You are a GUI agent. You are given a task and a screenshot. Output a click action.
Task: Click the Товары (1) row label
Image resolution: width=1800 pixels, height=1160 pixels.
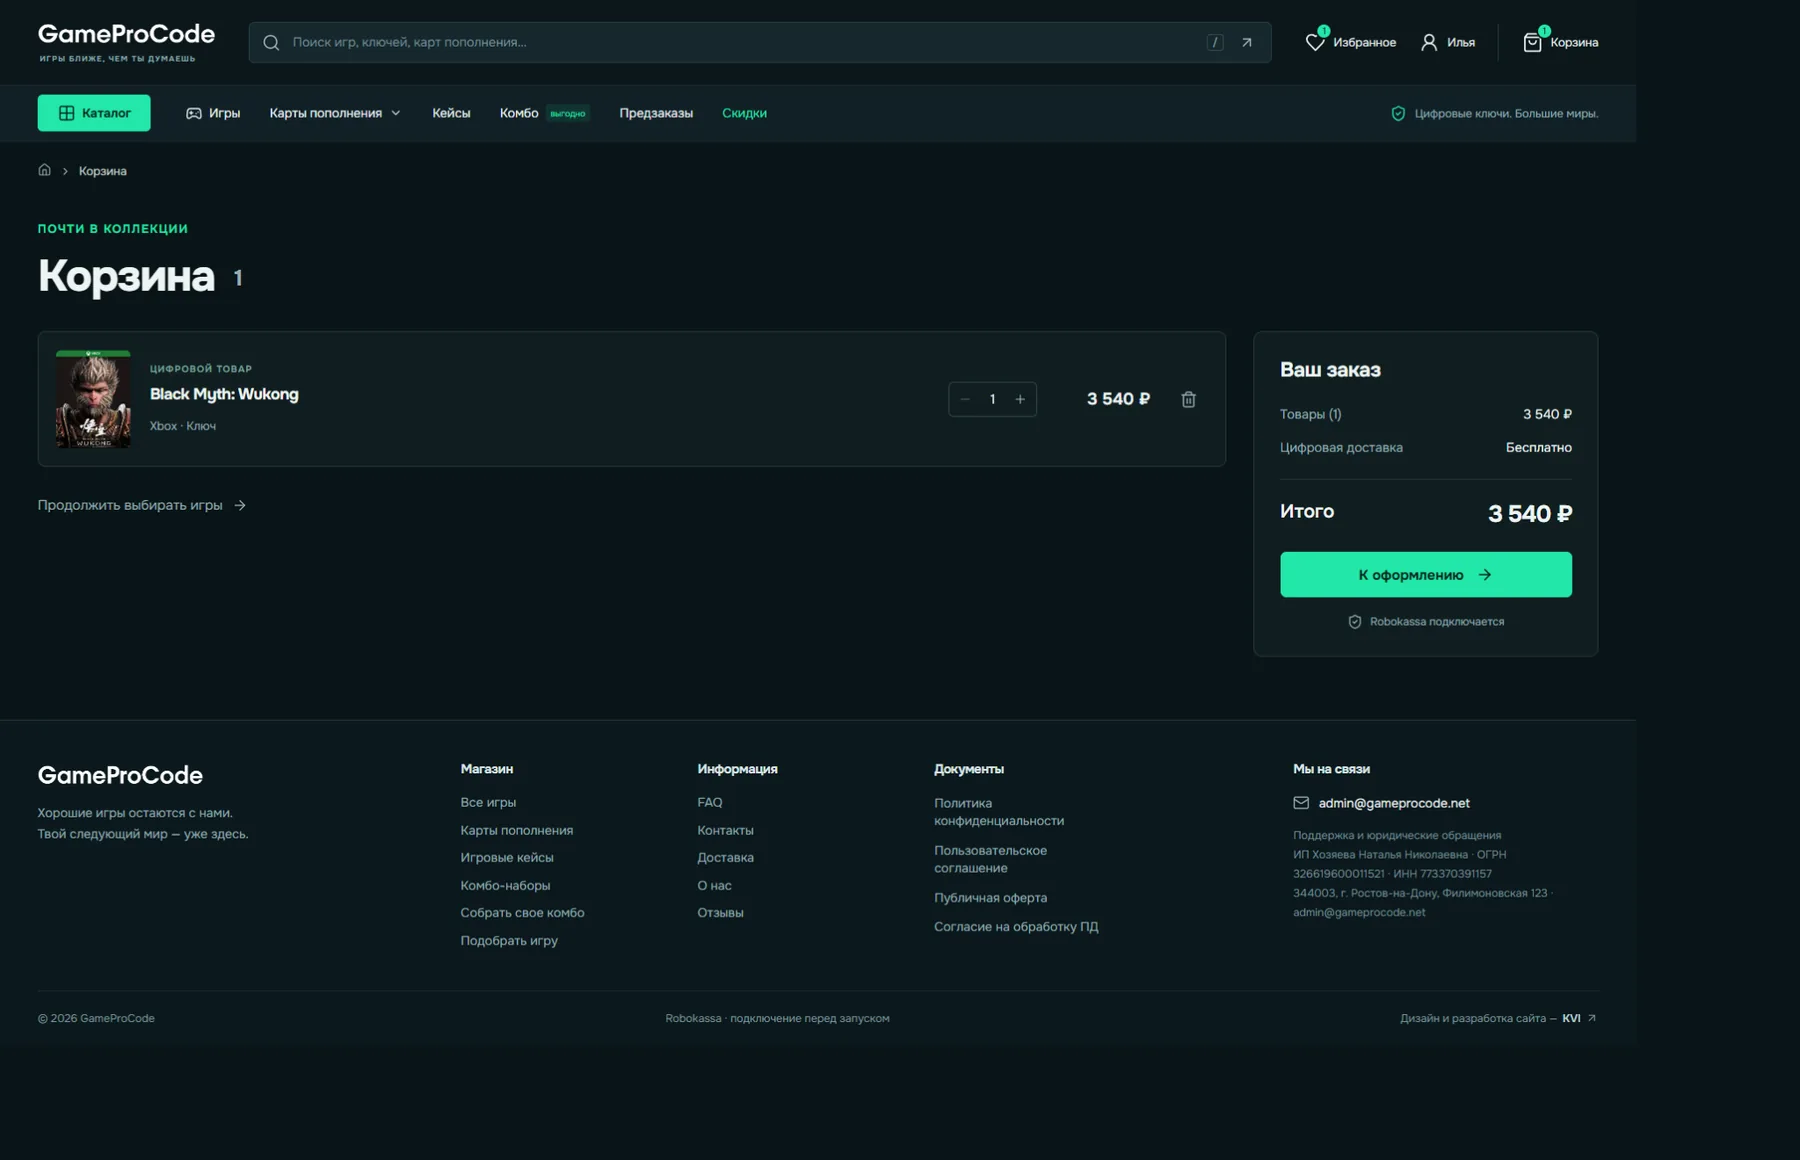[x=1310, y=414]
